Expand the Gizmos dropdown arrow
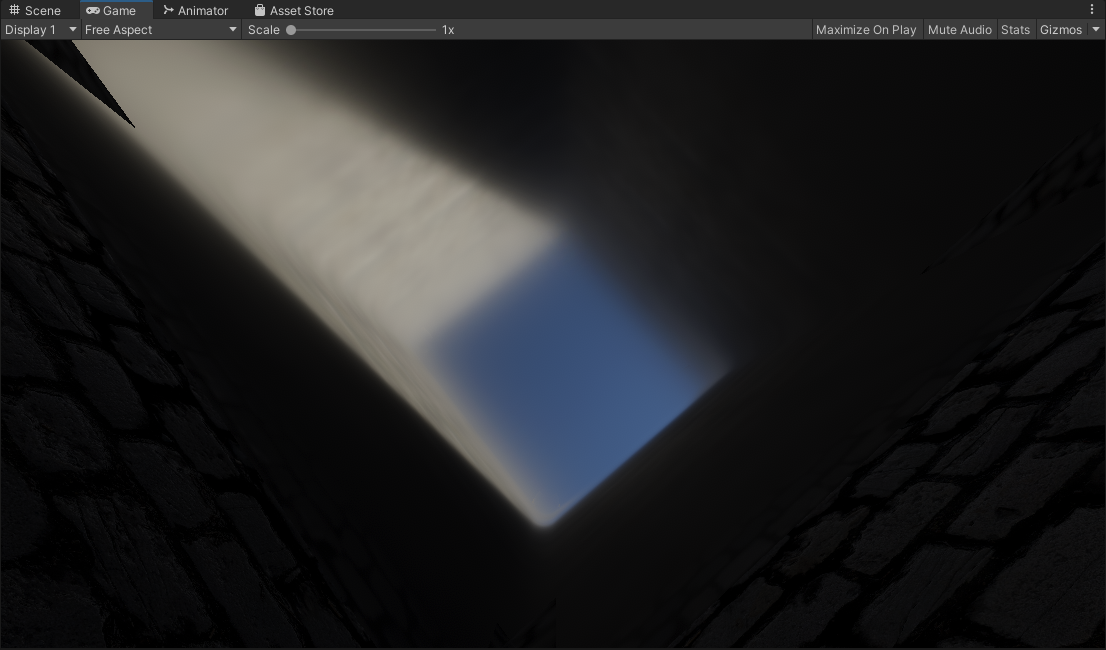The width and height of the screenshot is (1106, 650). [1096, 30]
